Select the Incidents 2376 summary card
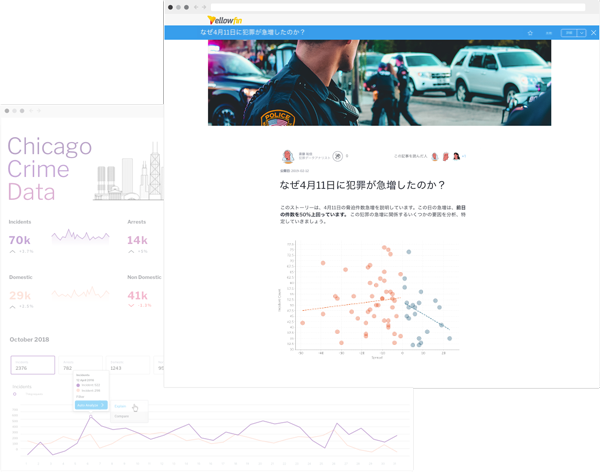The width and height of the screenshot is (600, 472). [33, 366]
